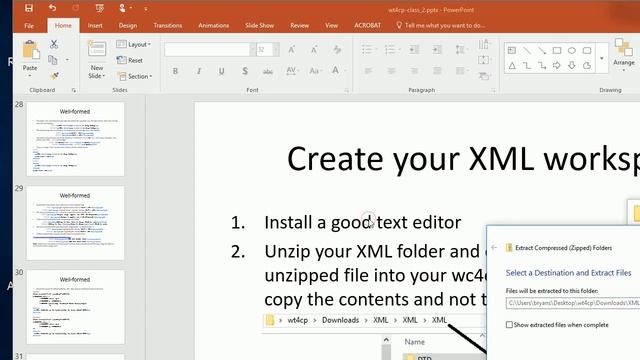This screenshot has height=360, width=640.
Task: Click the font name combo box
Action: [x=209, y=50]
